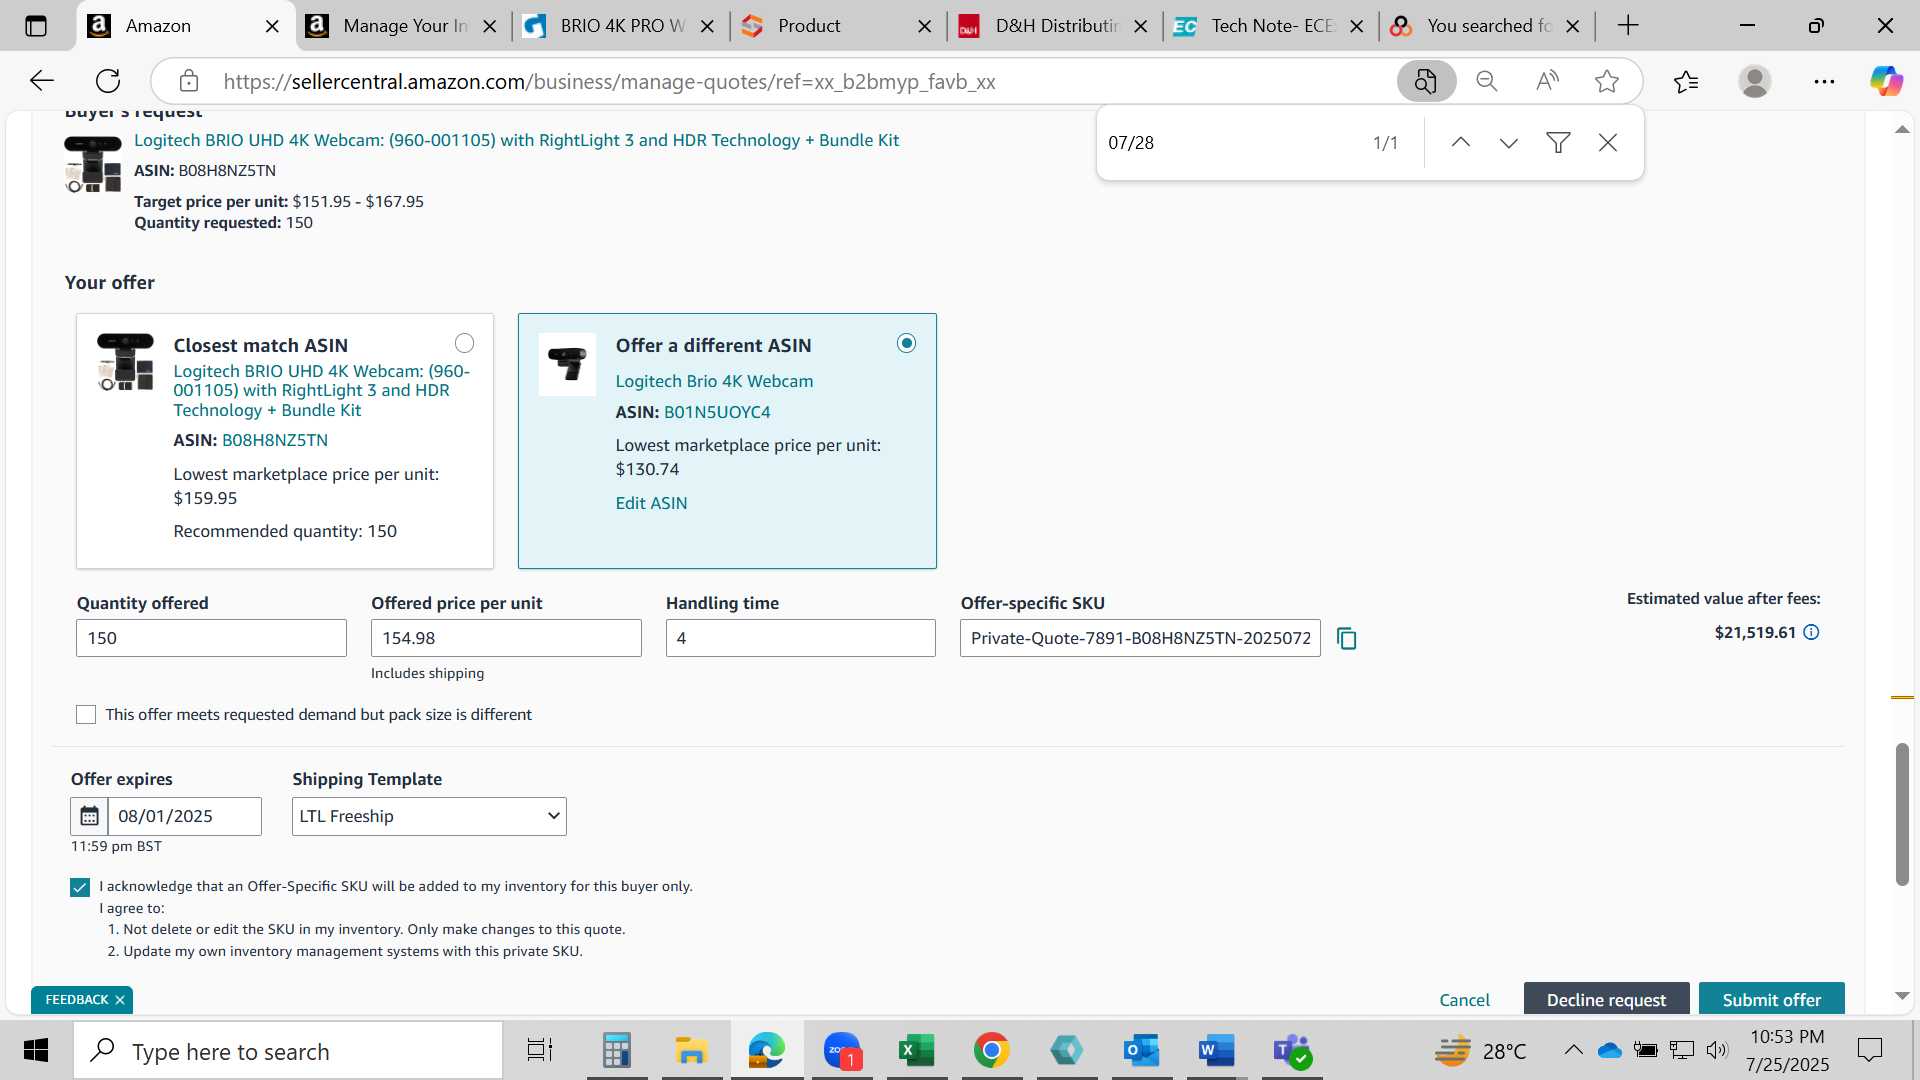Click the page vertical scrollbar thumb
This screenshot has width=1920, height=1080.
pos(1902,814)
